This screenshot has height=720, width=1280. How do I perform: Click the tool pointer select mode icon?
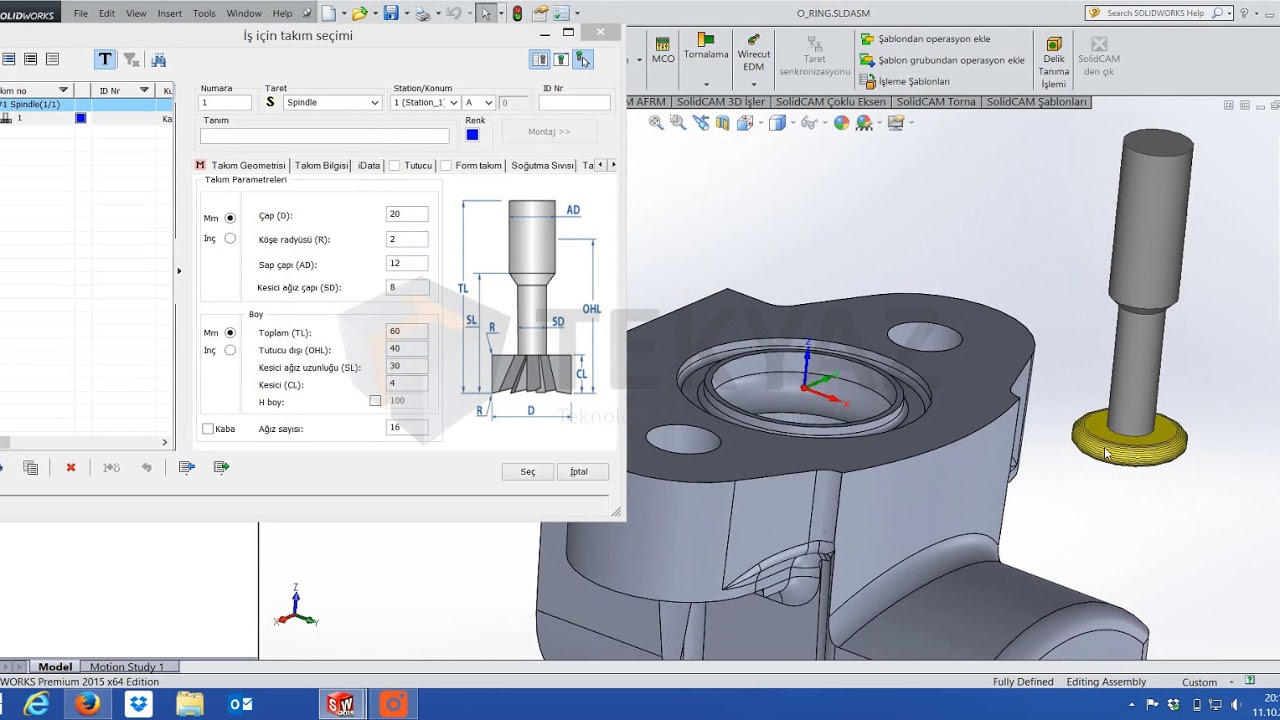coord(583,60)
